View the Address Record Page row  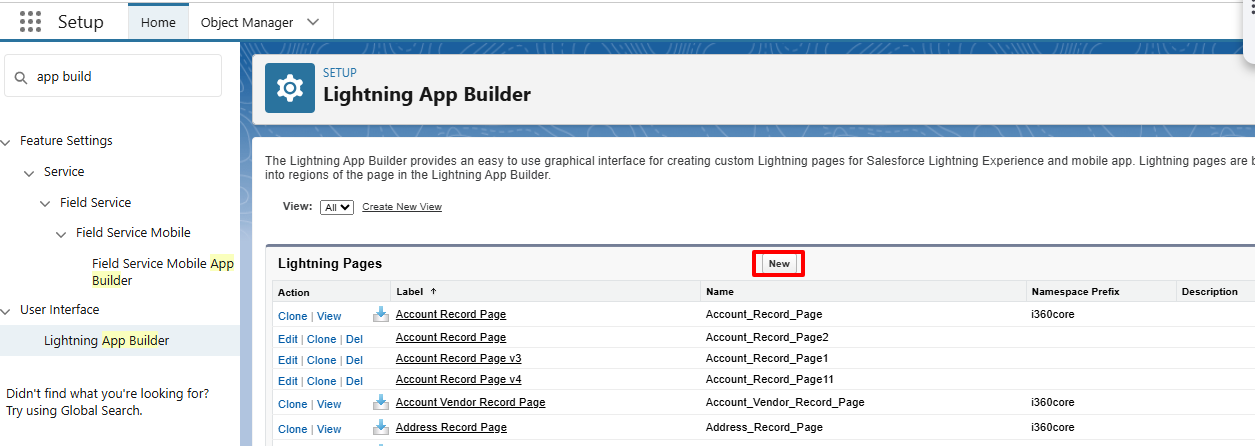[x=329, y=429]
